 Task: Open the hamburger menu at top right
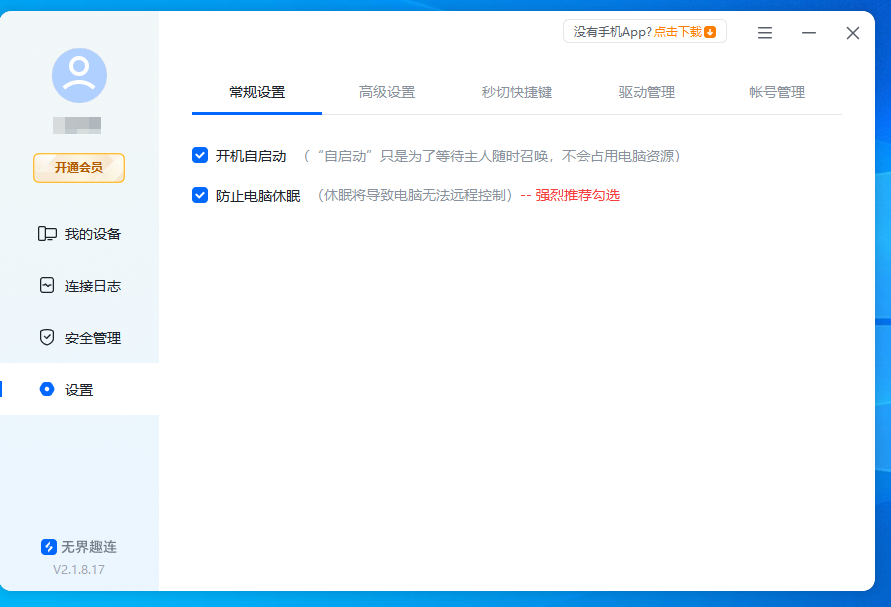click(x=764, y=32)
